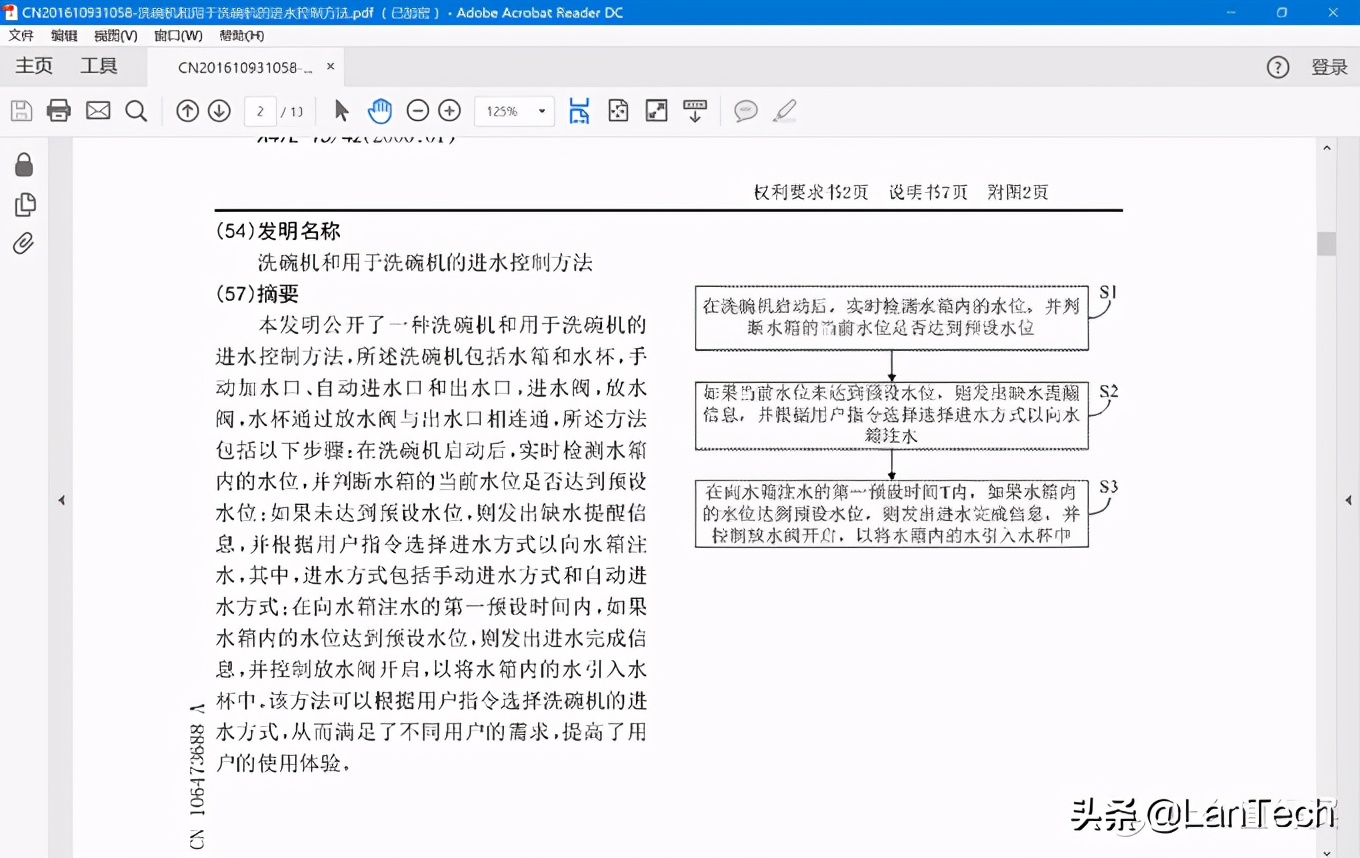Select the Highlight text tool

785,110
